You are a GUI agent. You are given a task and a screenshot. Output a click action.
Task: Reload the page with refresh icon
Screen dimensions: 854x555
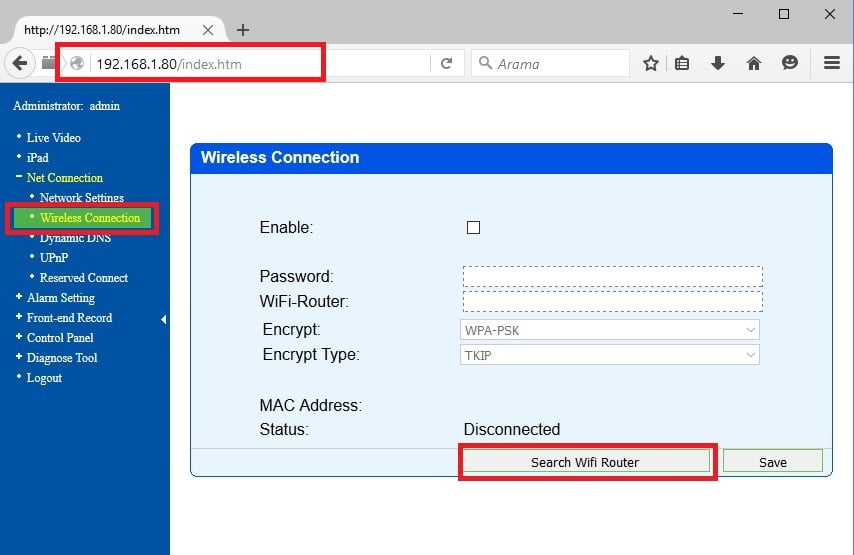(x=447, y=63)
